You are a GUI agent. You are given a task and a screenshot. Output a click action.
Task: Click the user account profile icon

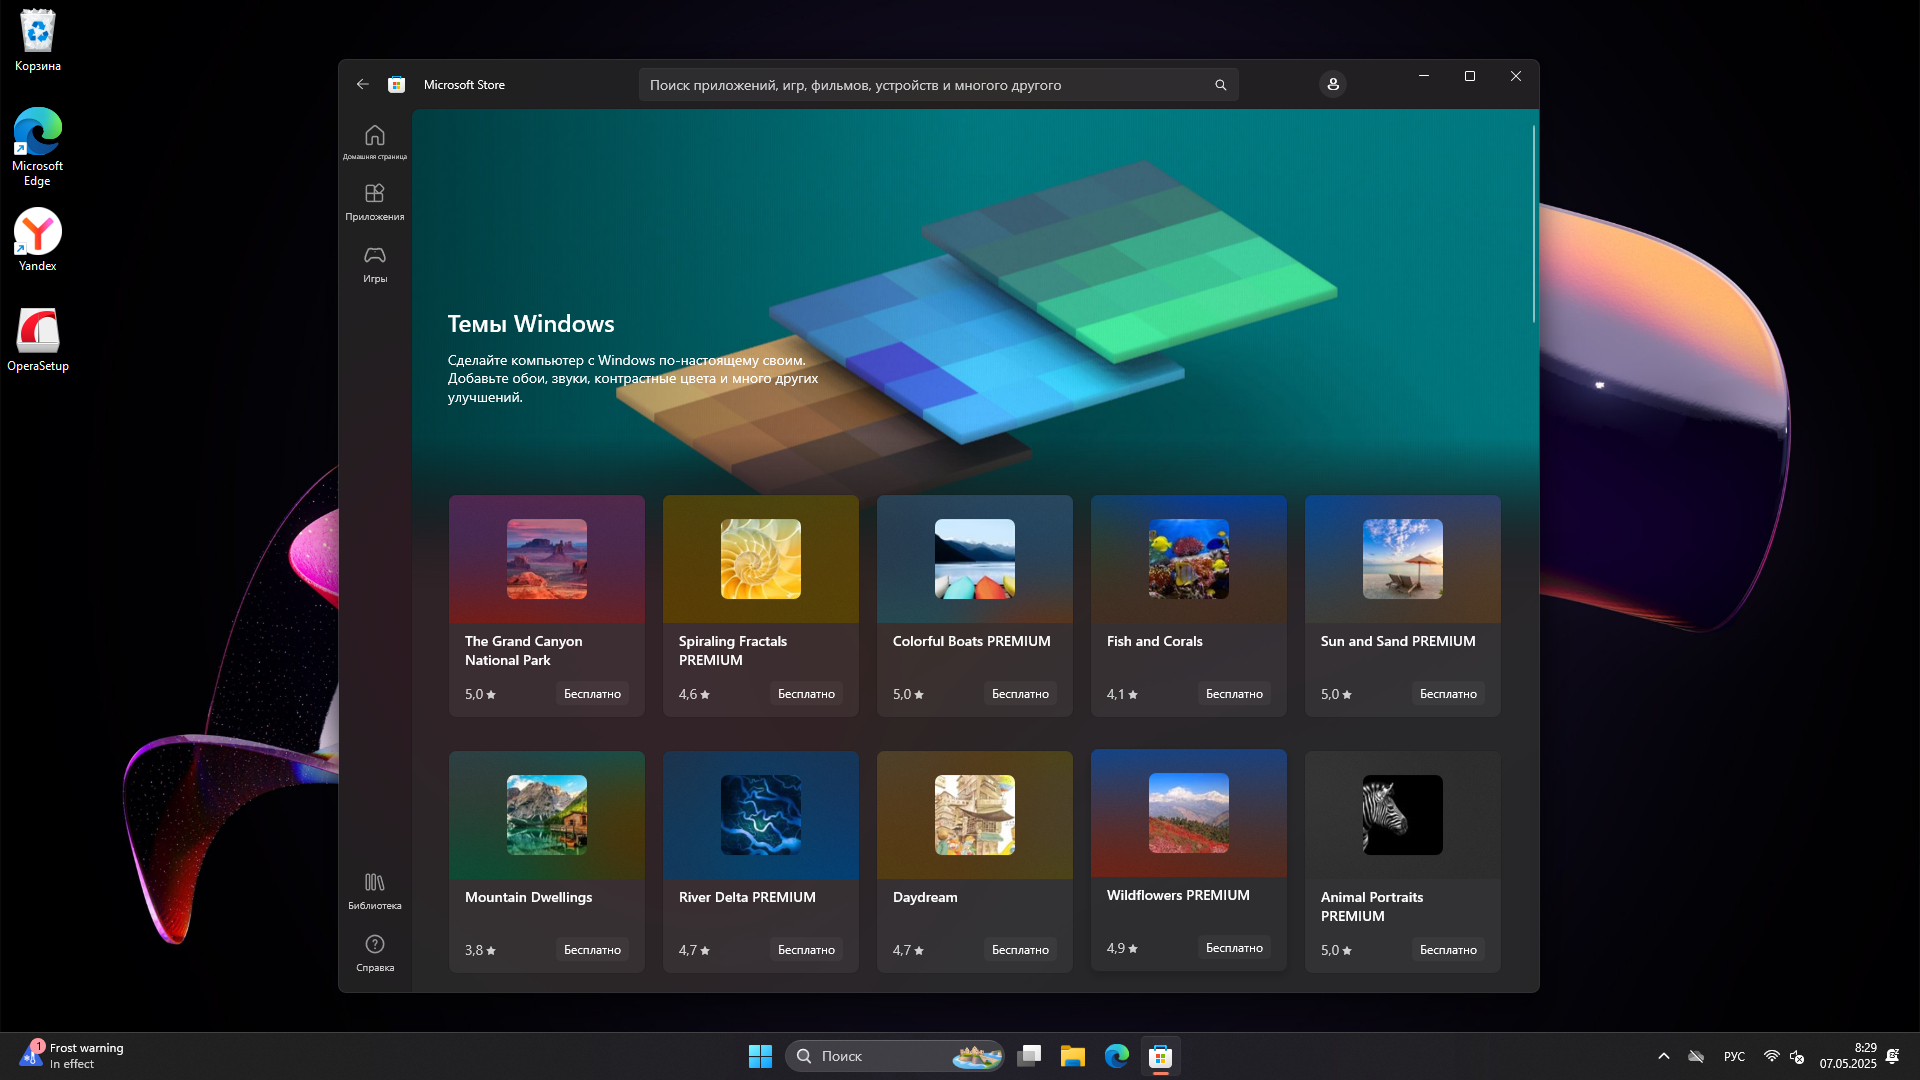[x=1332, y=85]
